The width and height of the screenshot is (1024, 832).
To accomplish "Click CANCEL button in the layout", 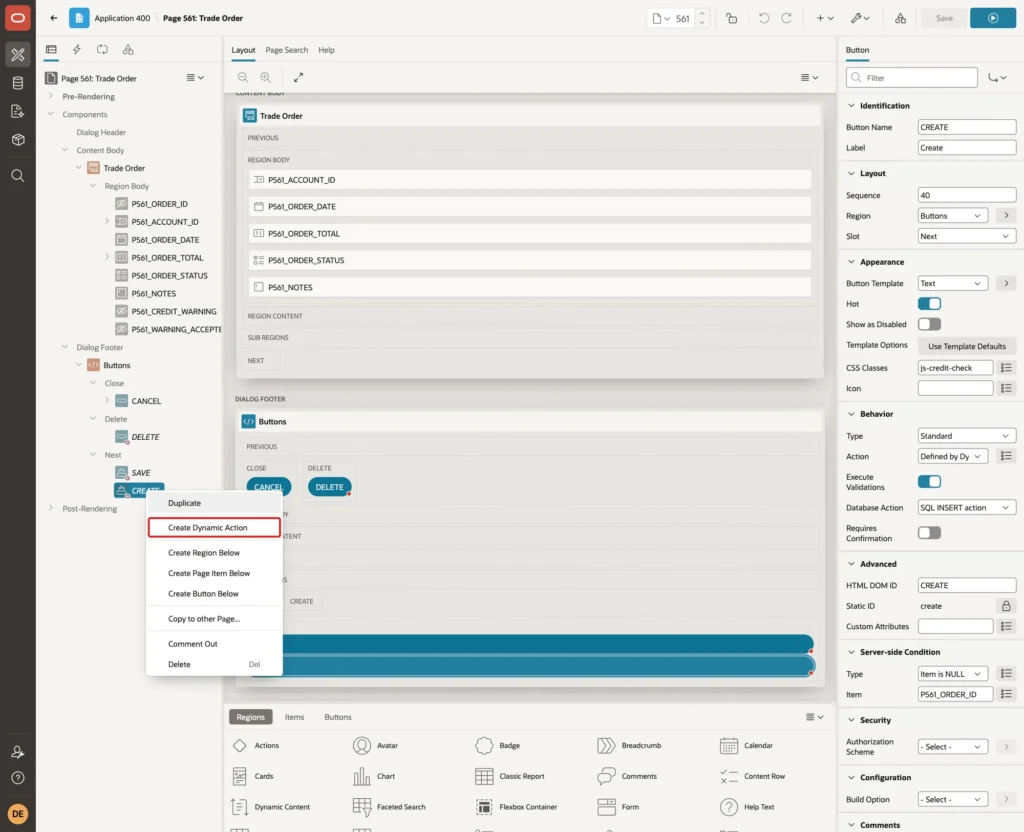I will pos(268,487).
